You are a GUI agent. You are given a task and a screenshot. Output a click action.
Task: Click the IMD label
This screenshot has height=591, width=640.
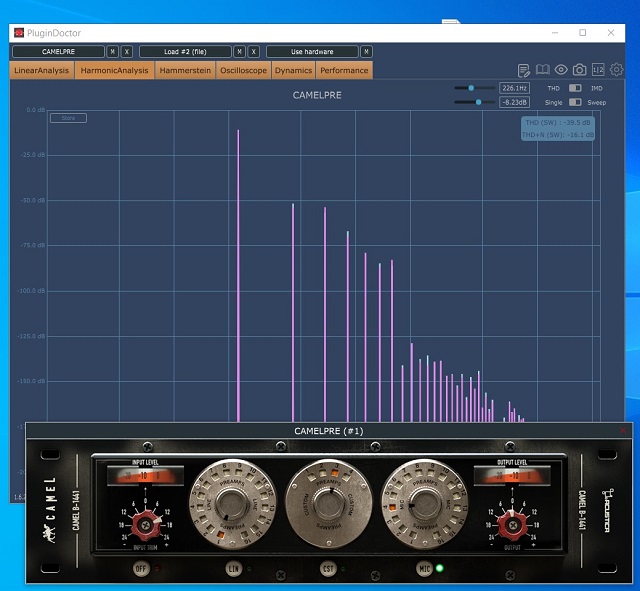[x=596, y=88]
